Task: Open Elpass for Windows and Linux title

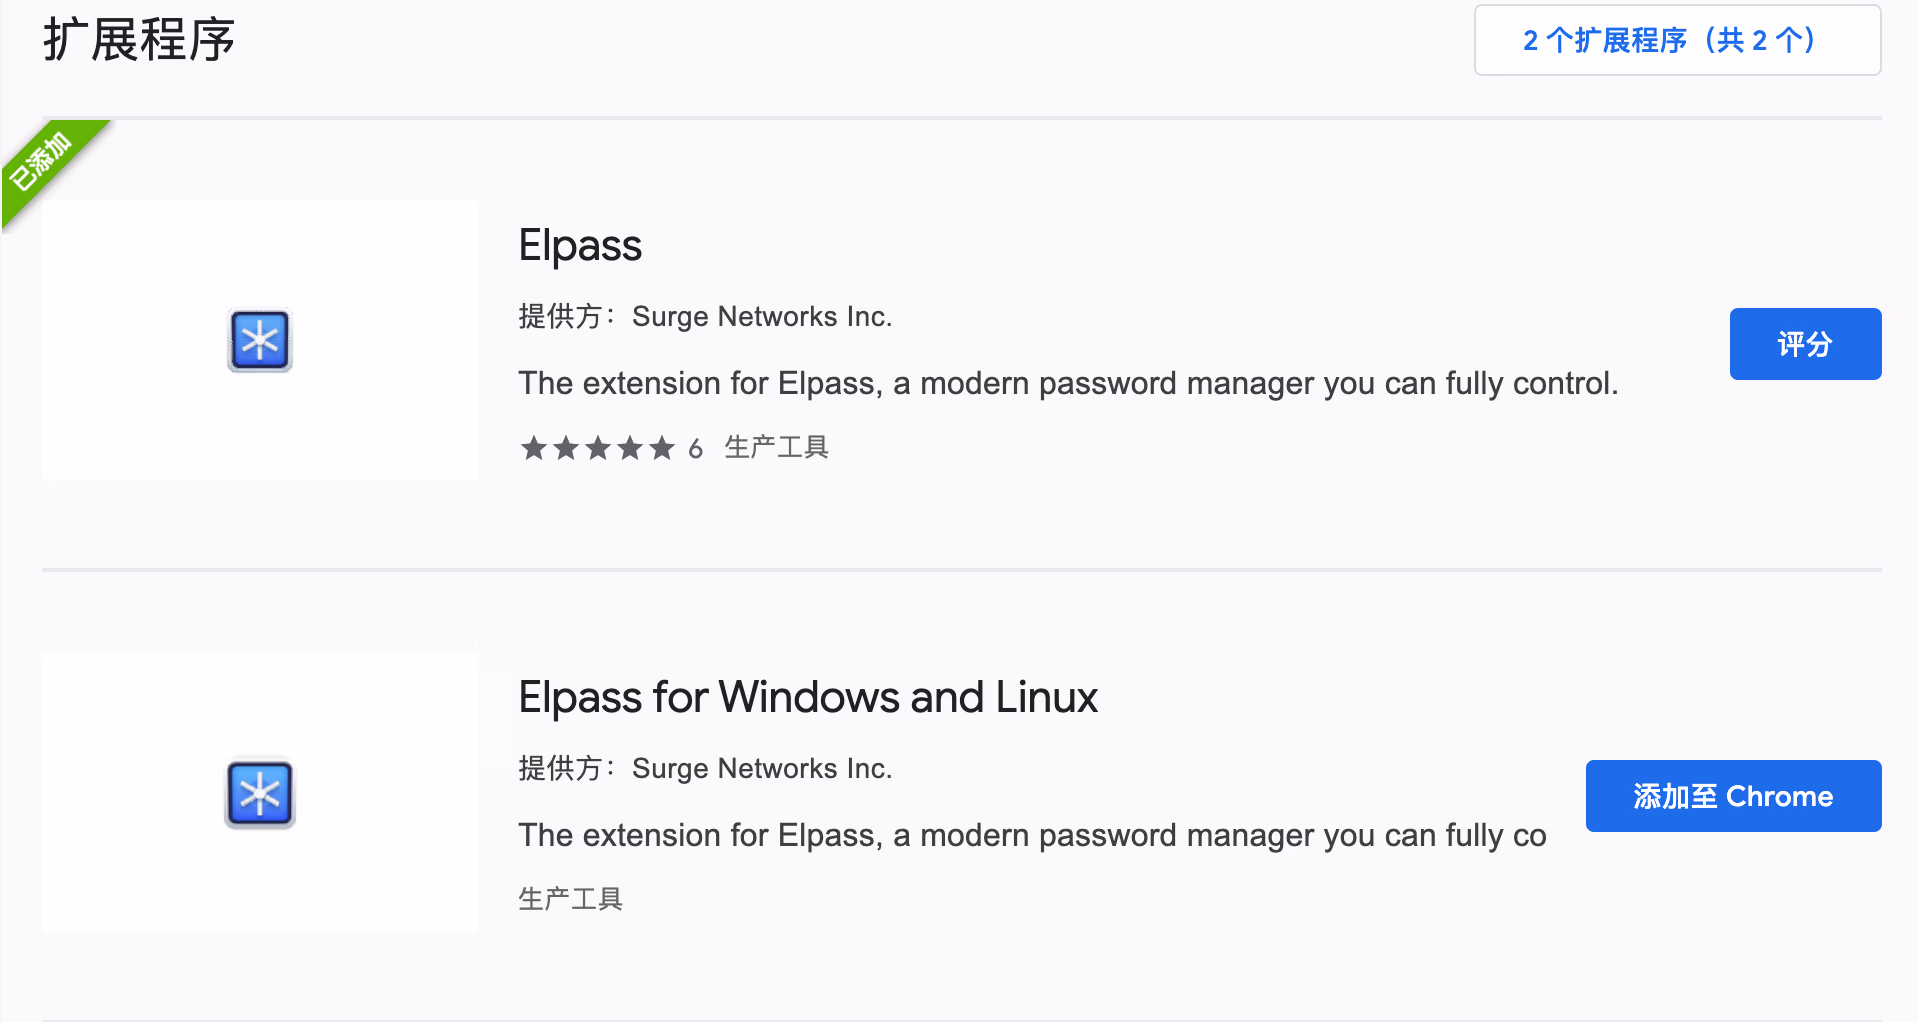Action: [x=808, y=698]
